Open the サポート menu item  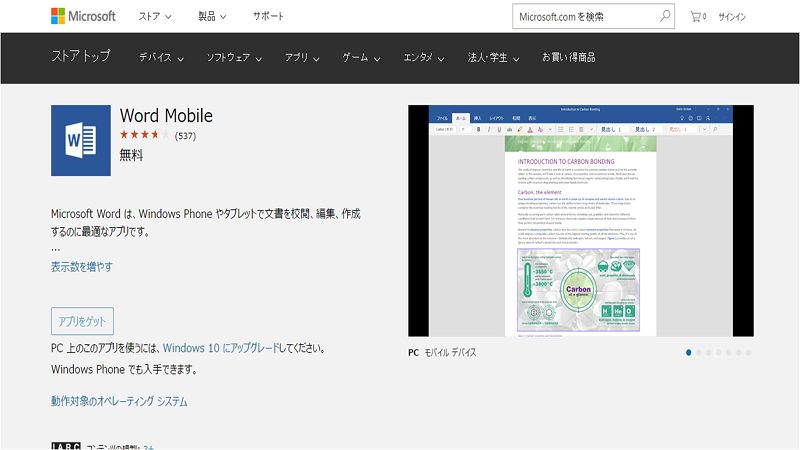[268, 16]
